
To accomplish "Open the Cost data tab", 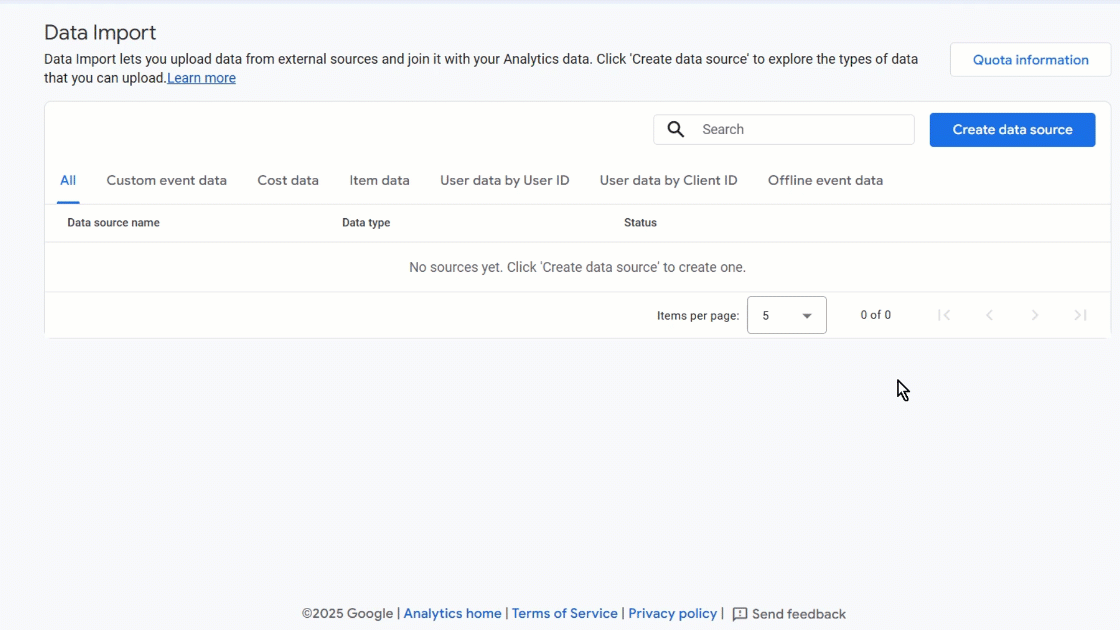I will click(288, 181).
